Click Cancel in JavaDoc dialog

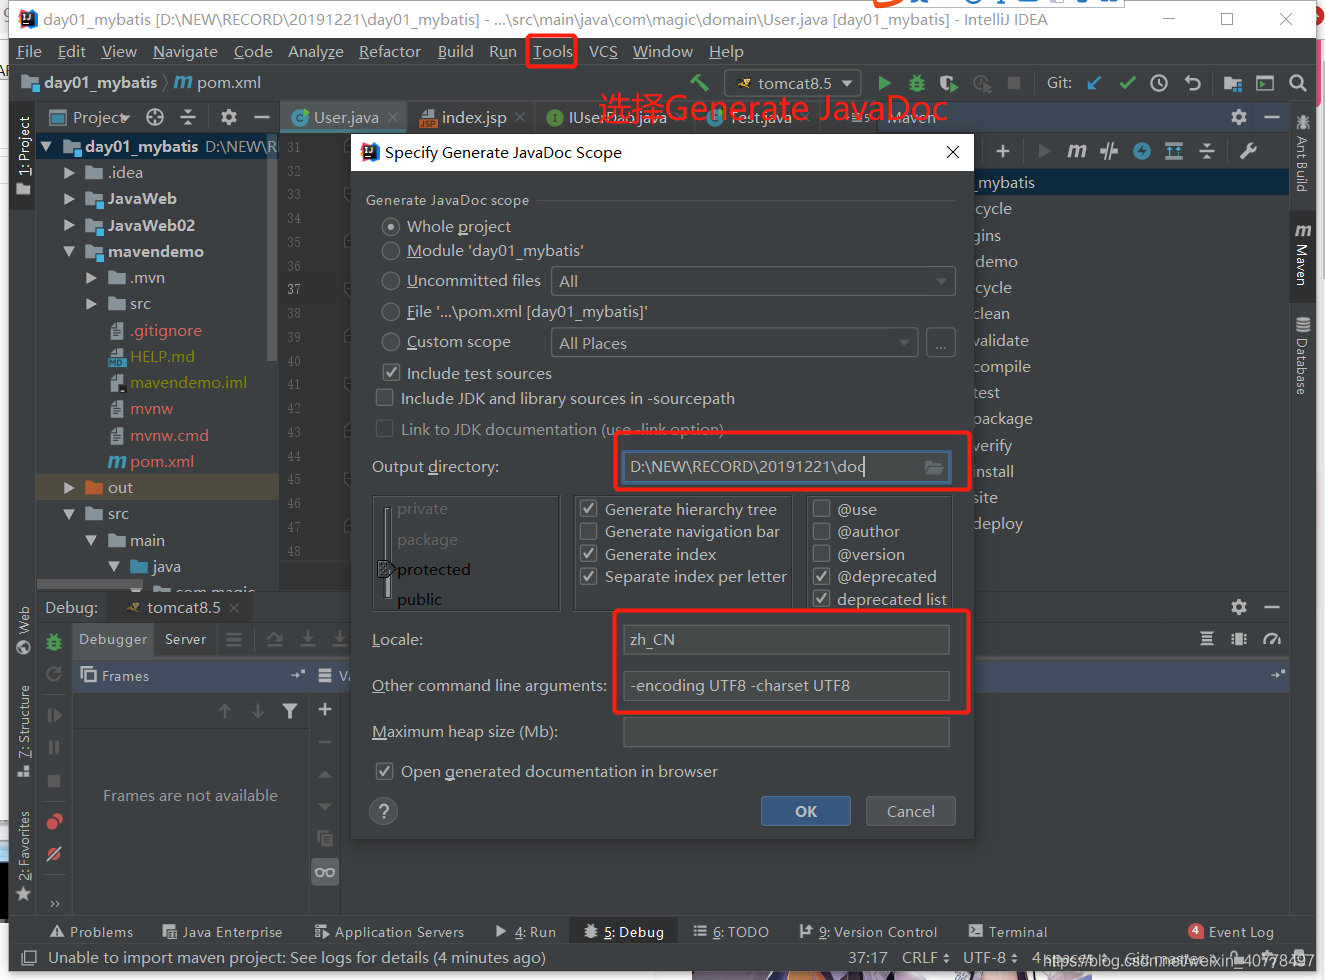coord(911,811)
